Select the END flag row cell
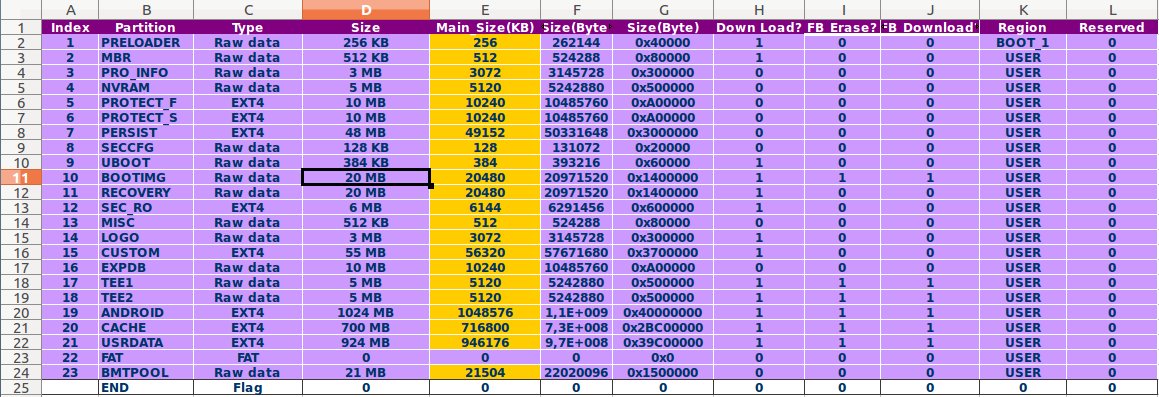The width and height of the screenshot is (1159, 397). [146, 387]
